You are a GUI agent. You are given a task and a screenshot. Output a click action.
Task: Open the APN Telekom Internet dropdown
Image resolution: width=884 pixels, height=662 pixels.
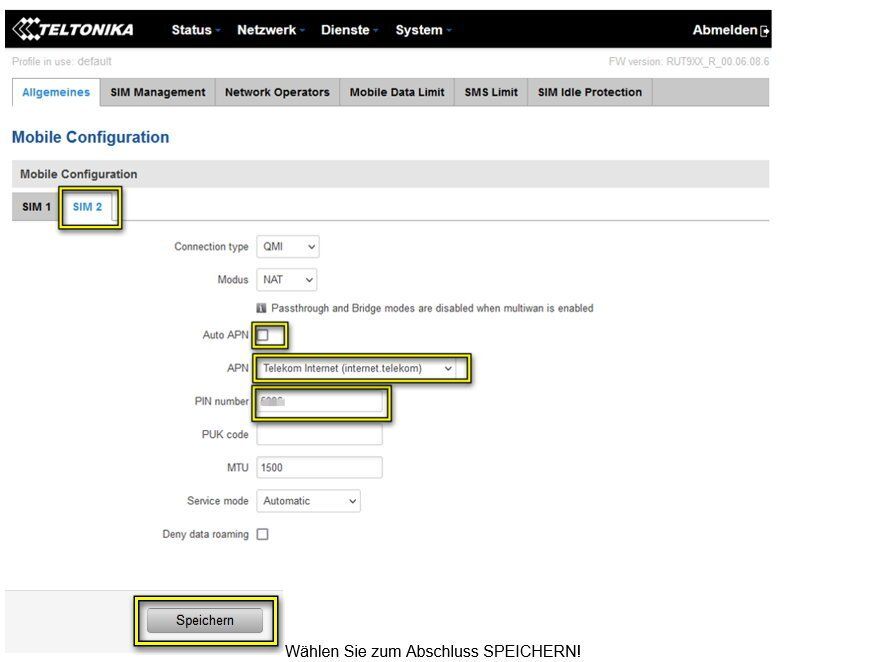click(357, 368)
